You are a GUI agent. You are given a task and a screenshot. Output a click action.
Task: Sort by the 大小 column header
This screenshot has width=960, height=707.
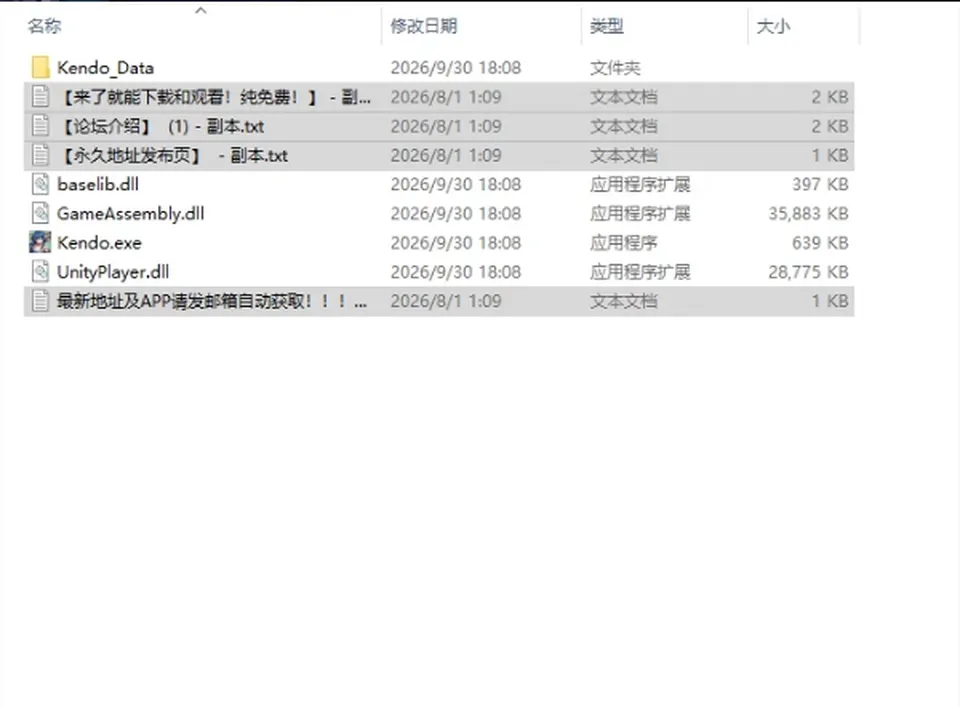point(773,26)
